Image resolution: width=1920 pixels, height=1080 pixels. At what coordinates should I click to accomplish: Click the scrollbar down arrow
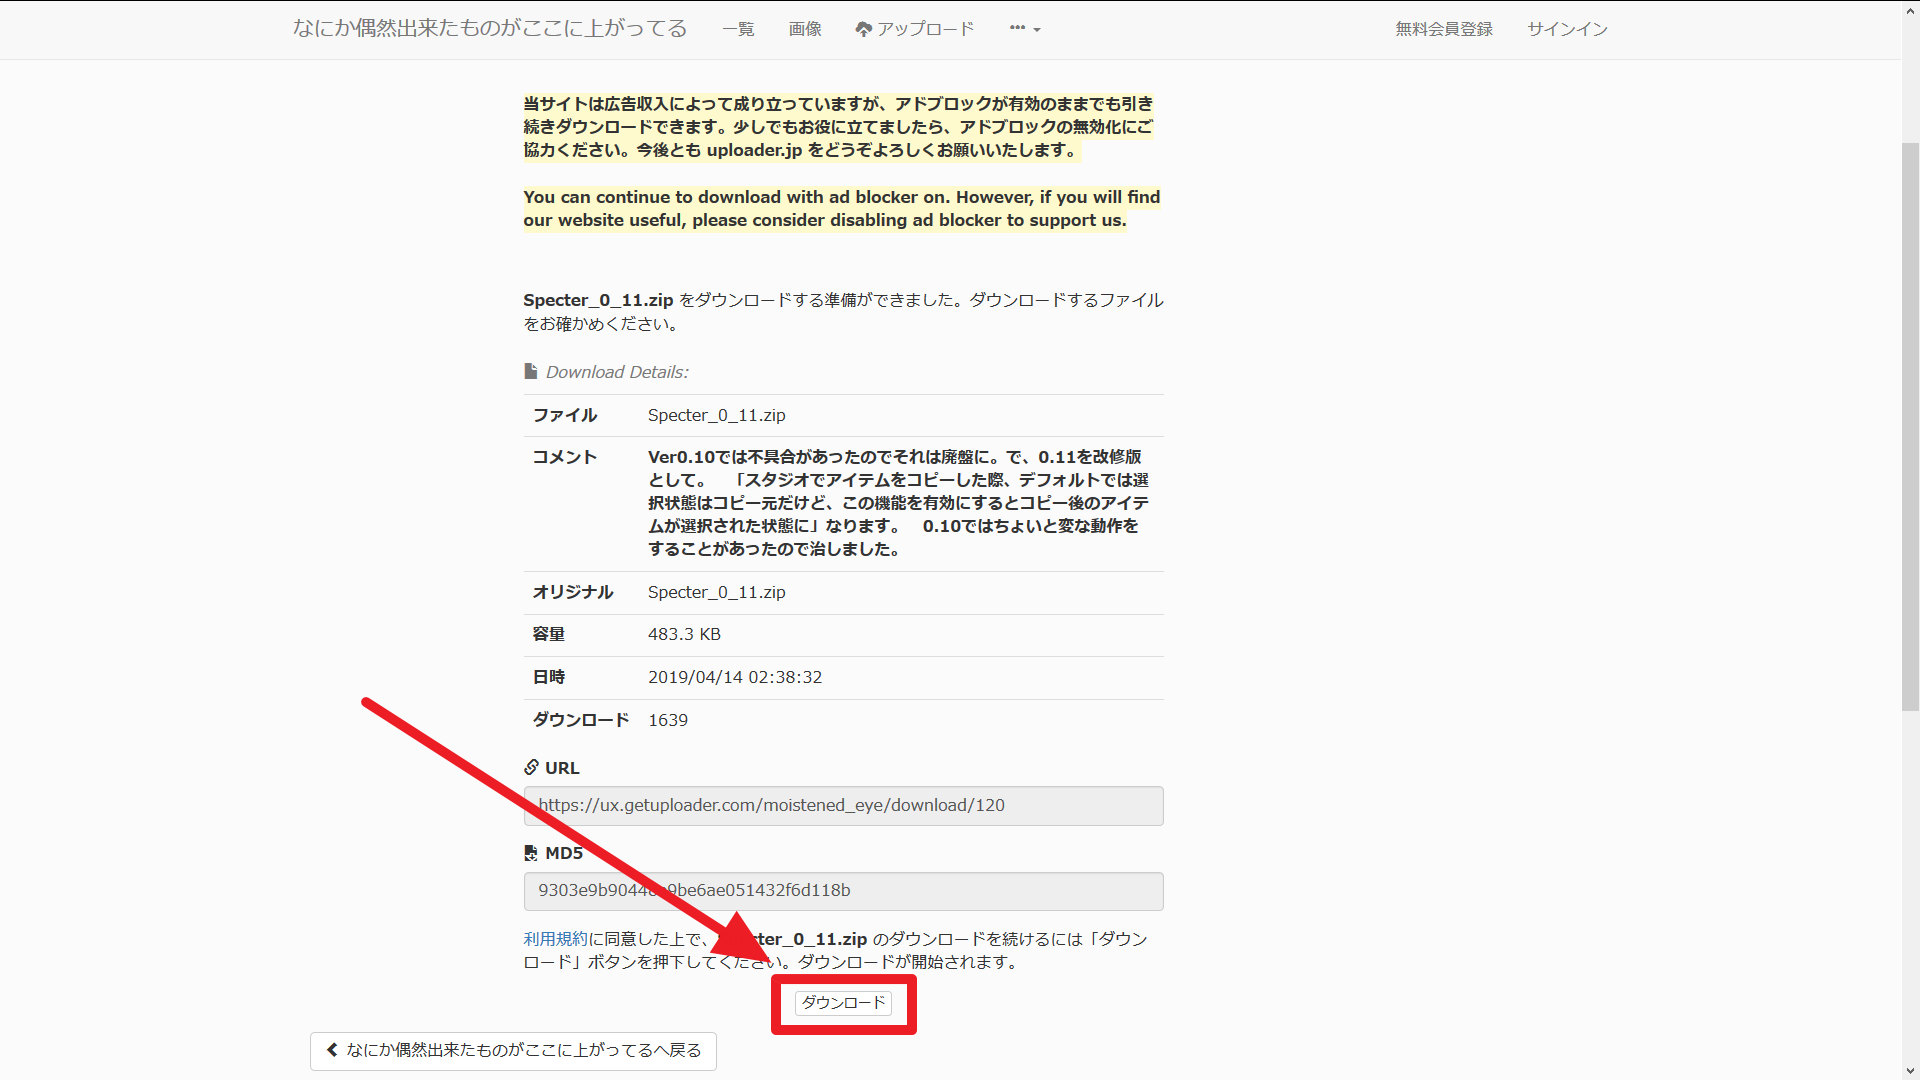[x=1910, y=1071]
